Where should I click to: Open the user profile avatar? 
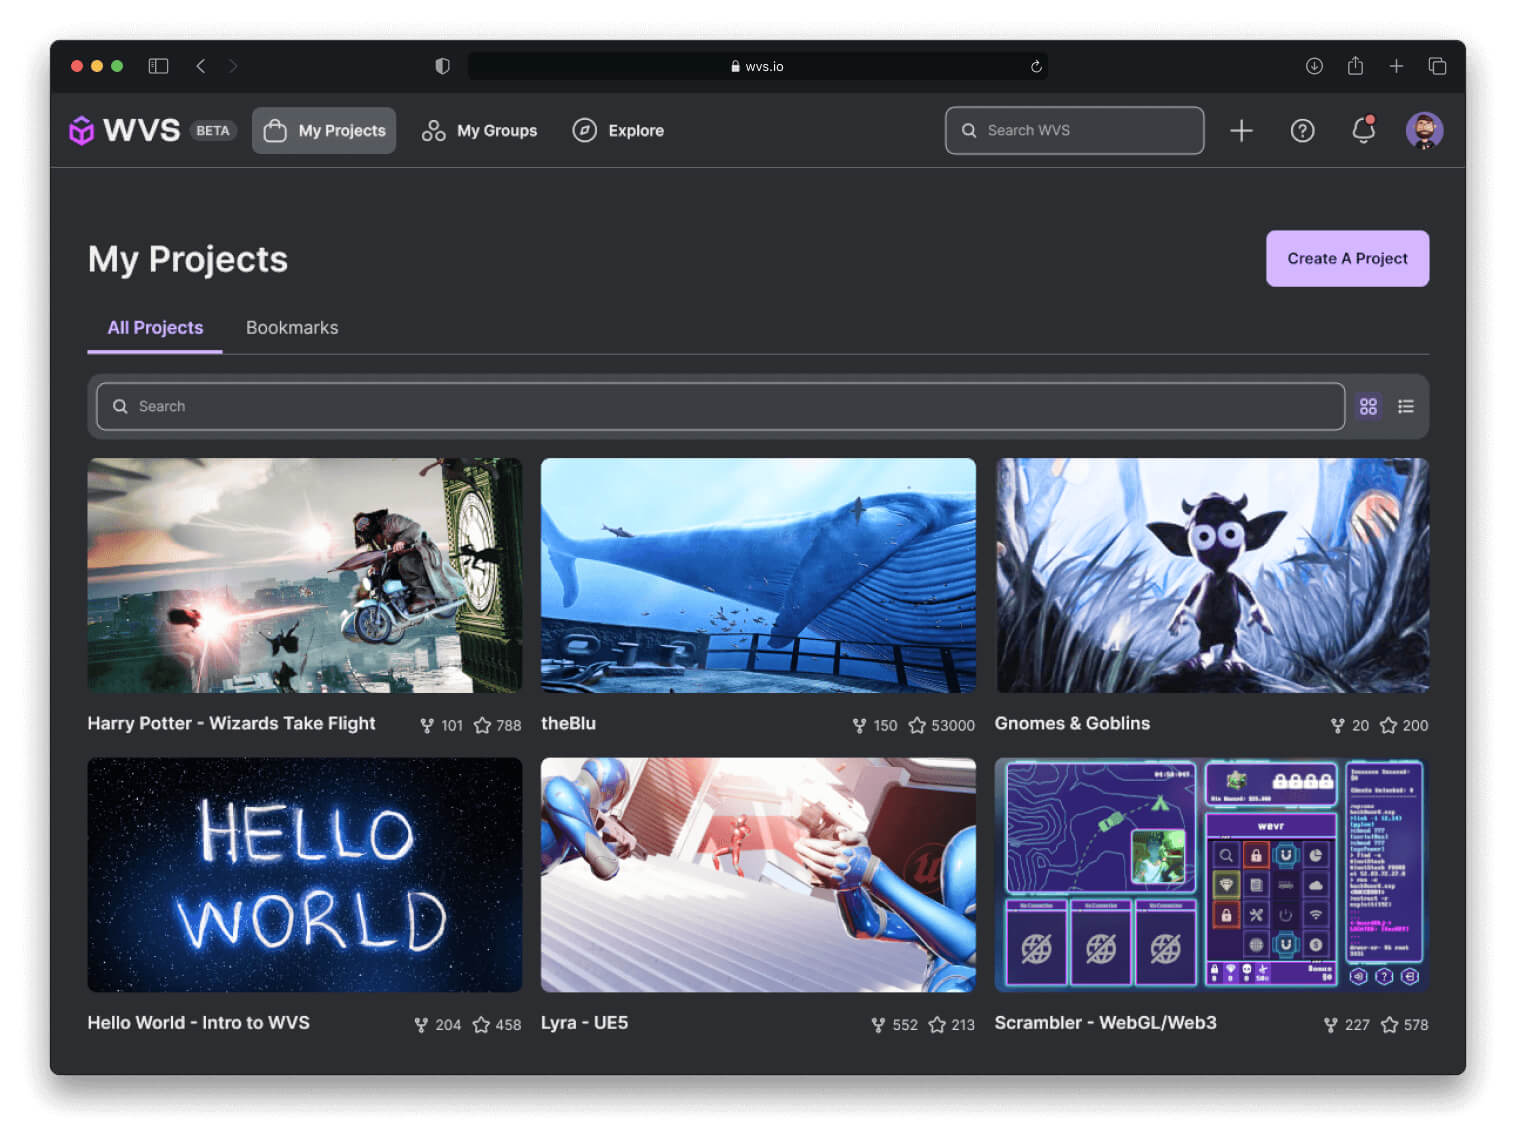click(x=1424, y=131)
